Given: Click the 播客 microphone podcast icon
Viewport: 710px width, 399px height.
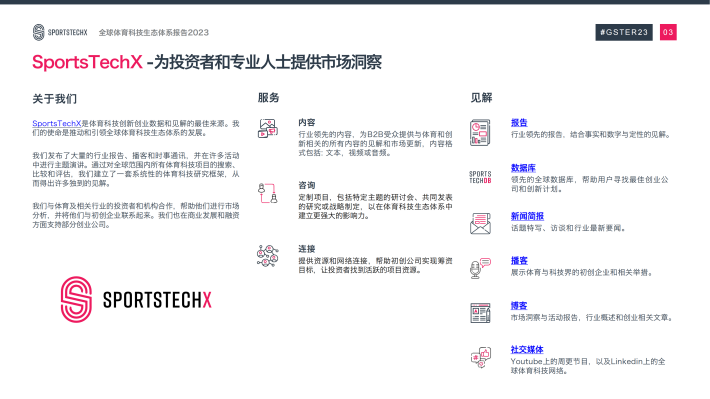Looking at the screenshot, I should pyautogui.click(x=480, y=268).
